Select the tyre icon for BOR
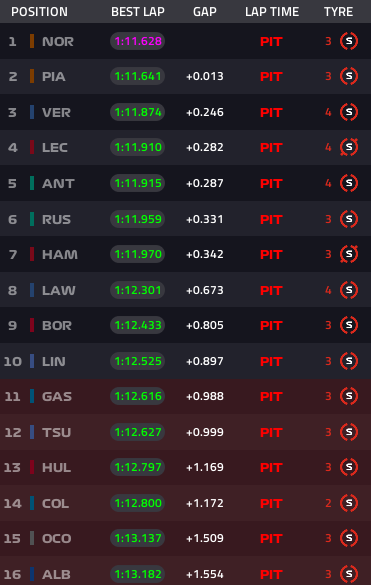371x585 pixels. coord(349,325)
